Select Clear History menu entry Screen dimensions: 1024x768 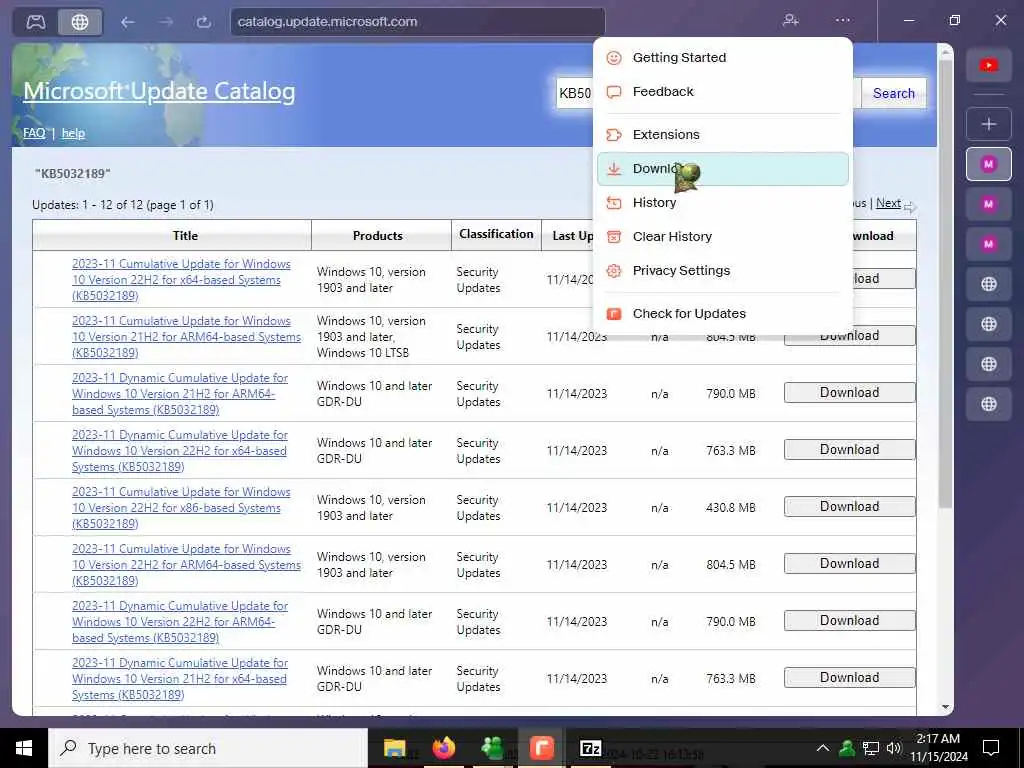723,236
